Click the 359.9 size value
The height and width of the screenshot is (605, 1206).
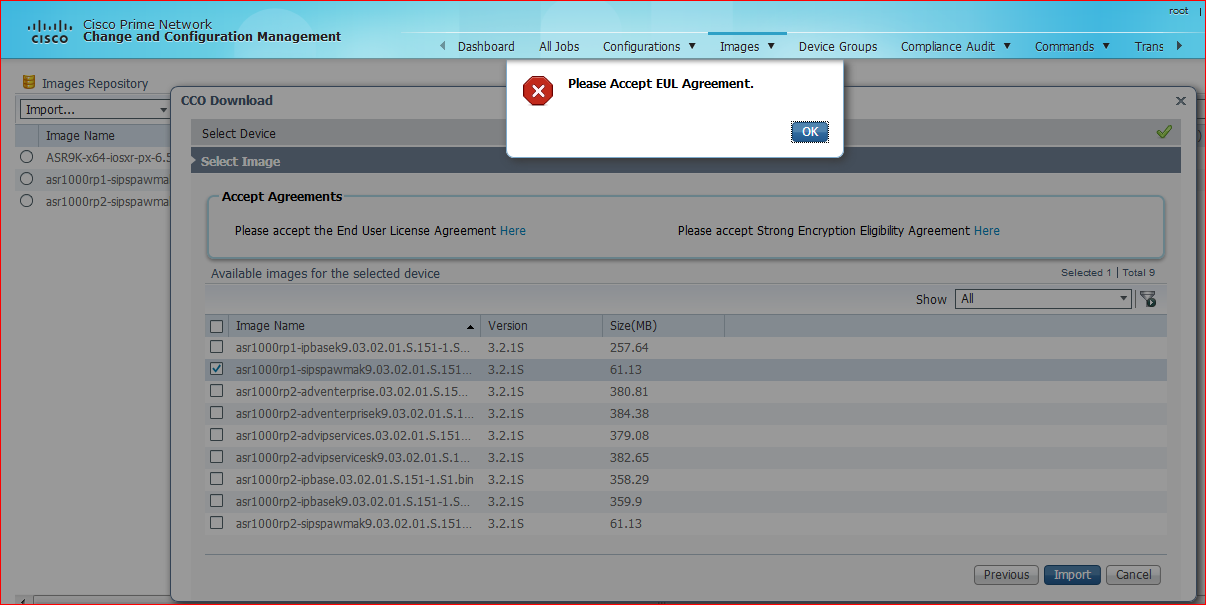click(626, 502)
